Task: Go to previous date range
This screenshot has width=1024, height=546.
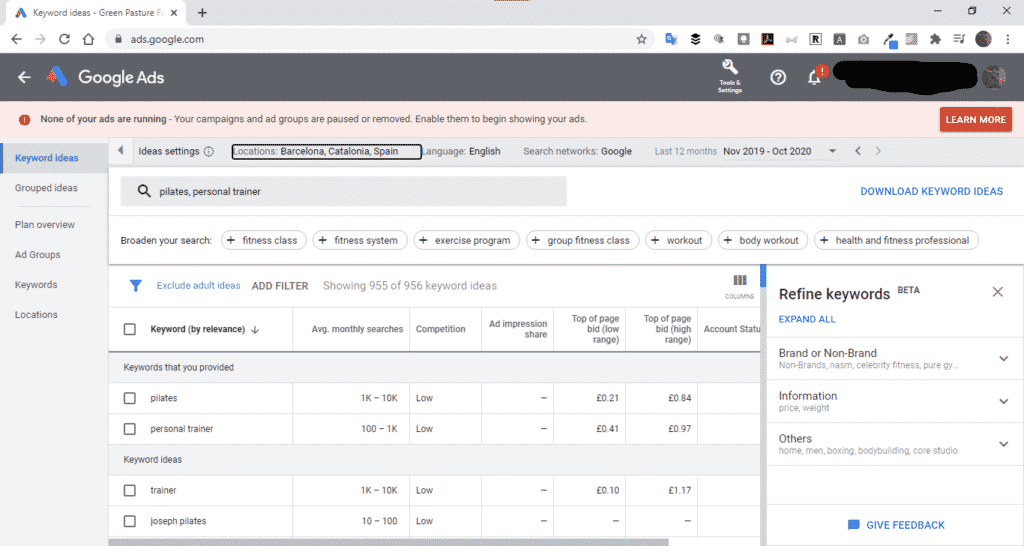Action: click(x=857, y=151)
